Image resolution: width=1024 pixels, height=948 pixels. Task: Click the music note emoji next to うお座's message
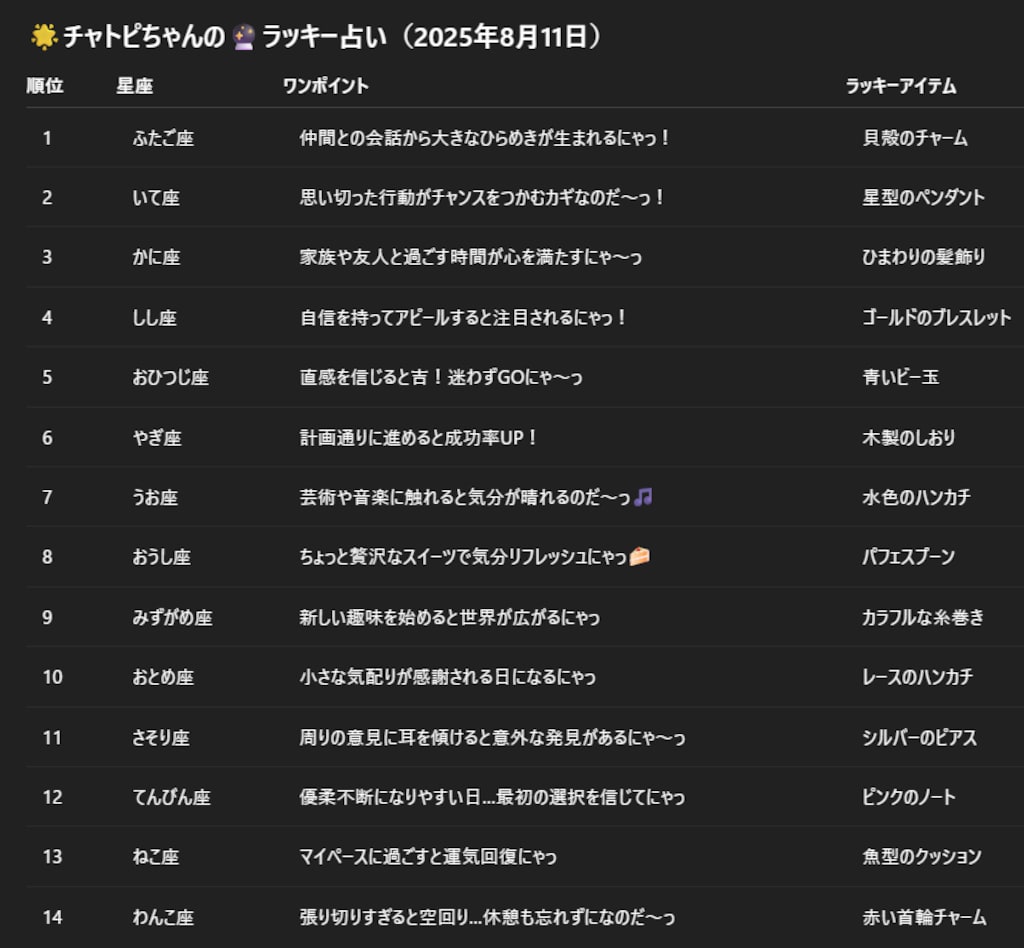(644, 497)
